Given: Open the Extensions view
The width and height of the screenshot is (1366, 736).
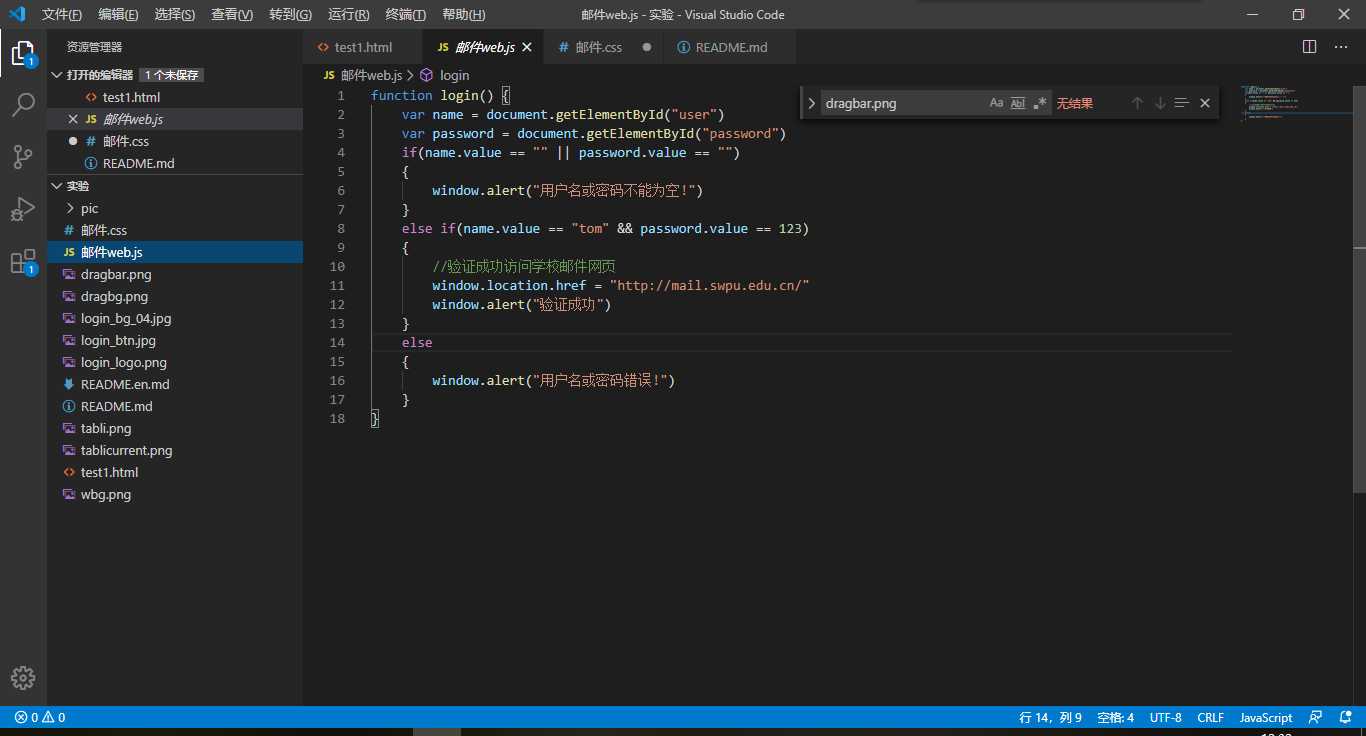Looking at the screenshot, I should pyautogui.click(x=23, y=262).
